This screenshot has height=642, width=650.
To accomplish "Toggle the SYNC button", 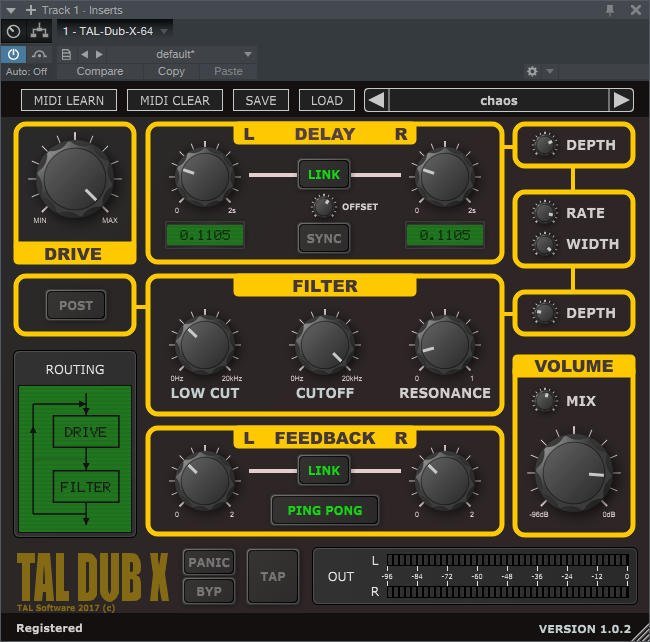I will coord(324,238).
